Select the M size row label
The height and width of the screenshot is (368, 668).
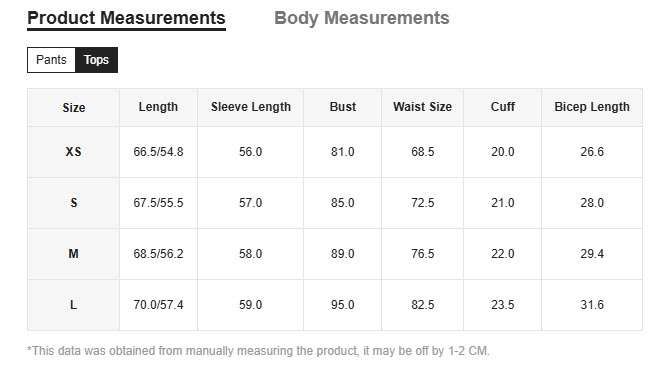[73, 254]
